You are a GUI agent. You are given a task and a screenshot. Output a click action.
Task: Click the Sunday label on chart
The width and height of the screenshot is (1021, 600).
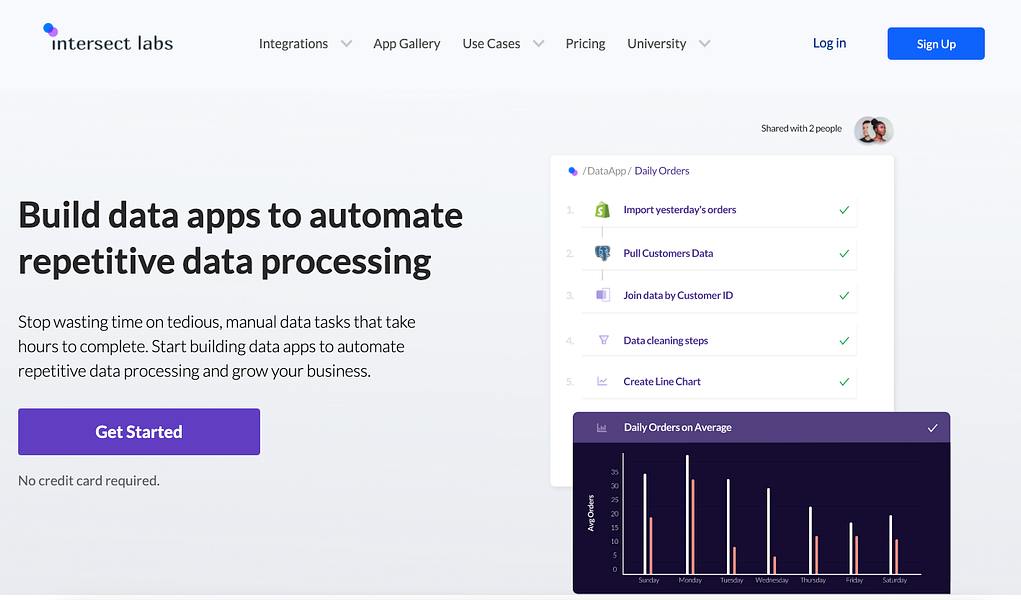pyautogui.click(x=649, y=580)
